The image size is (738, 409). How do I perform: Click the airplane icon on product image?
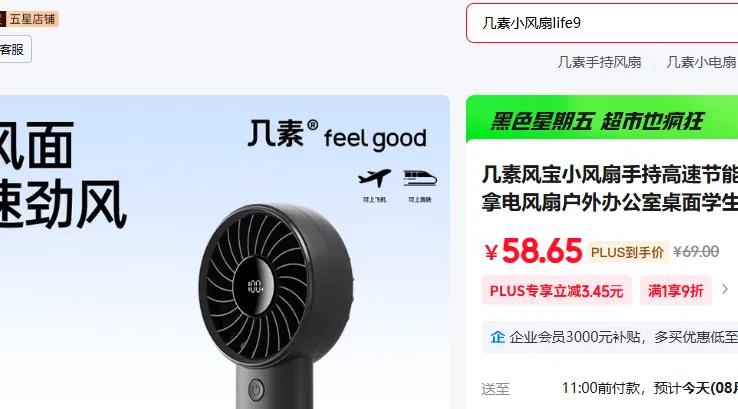pos(375,178)
